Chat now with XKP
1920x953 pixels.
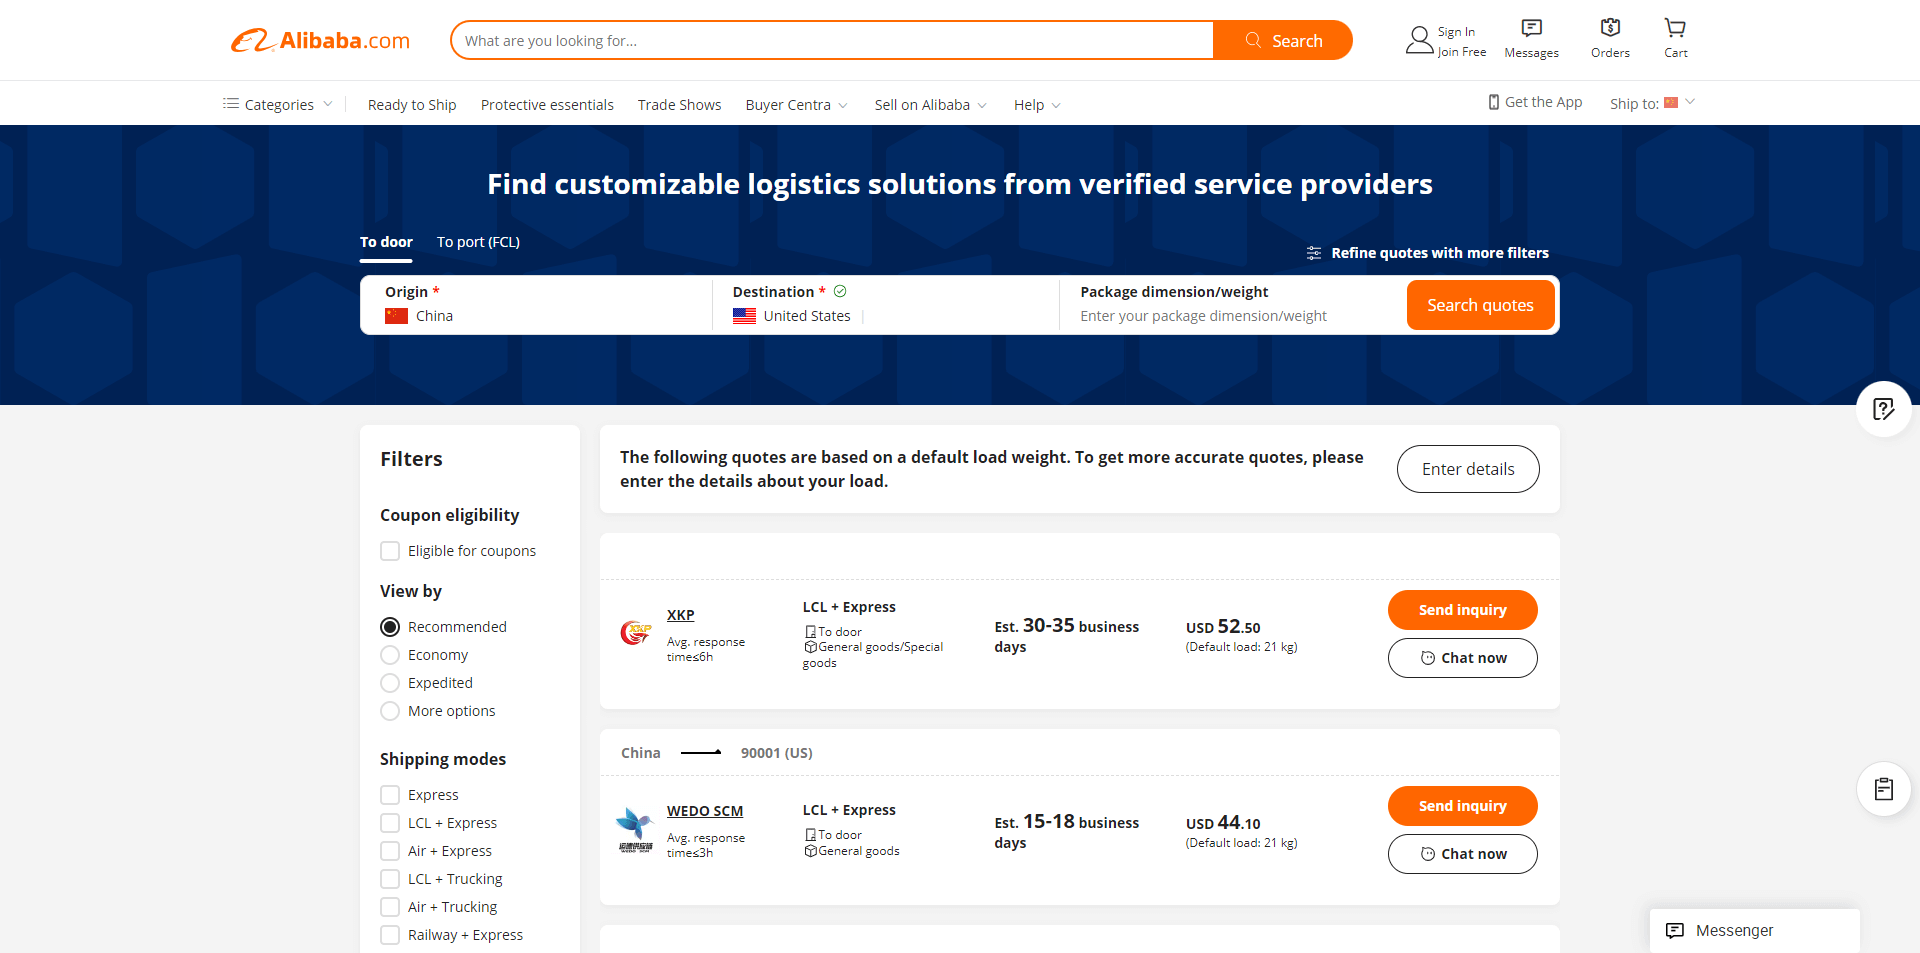(1462, 658)
